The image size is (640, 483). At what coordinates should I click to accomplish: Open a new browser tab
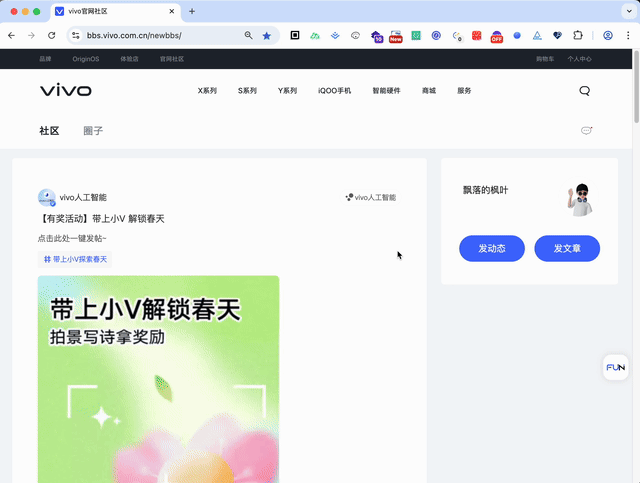(x=192, y=11)
